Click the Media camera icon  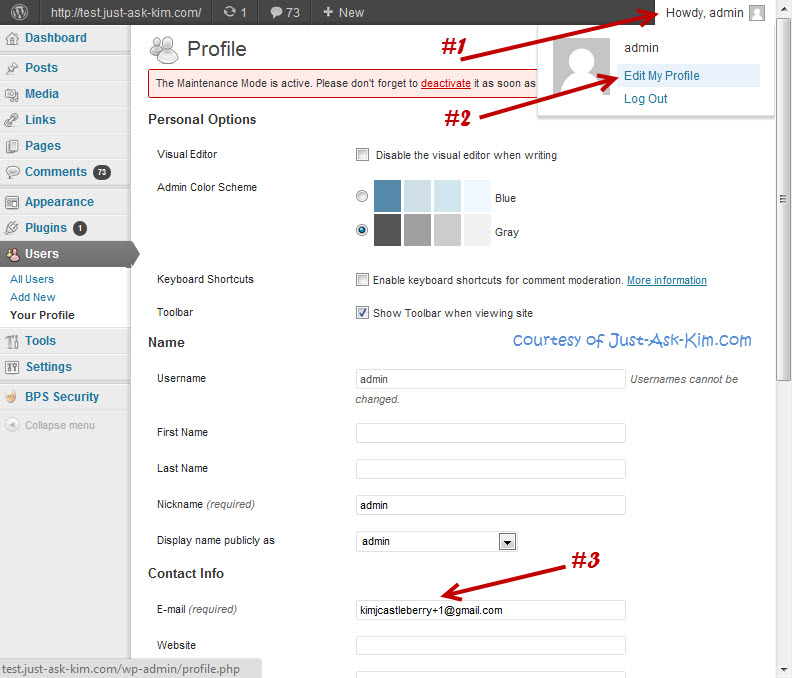click(12, 94)
